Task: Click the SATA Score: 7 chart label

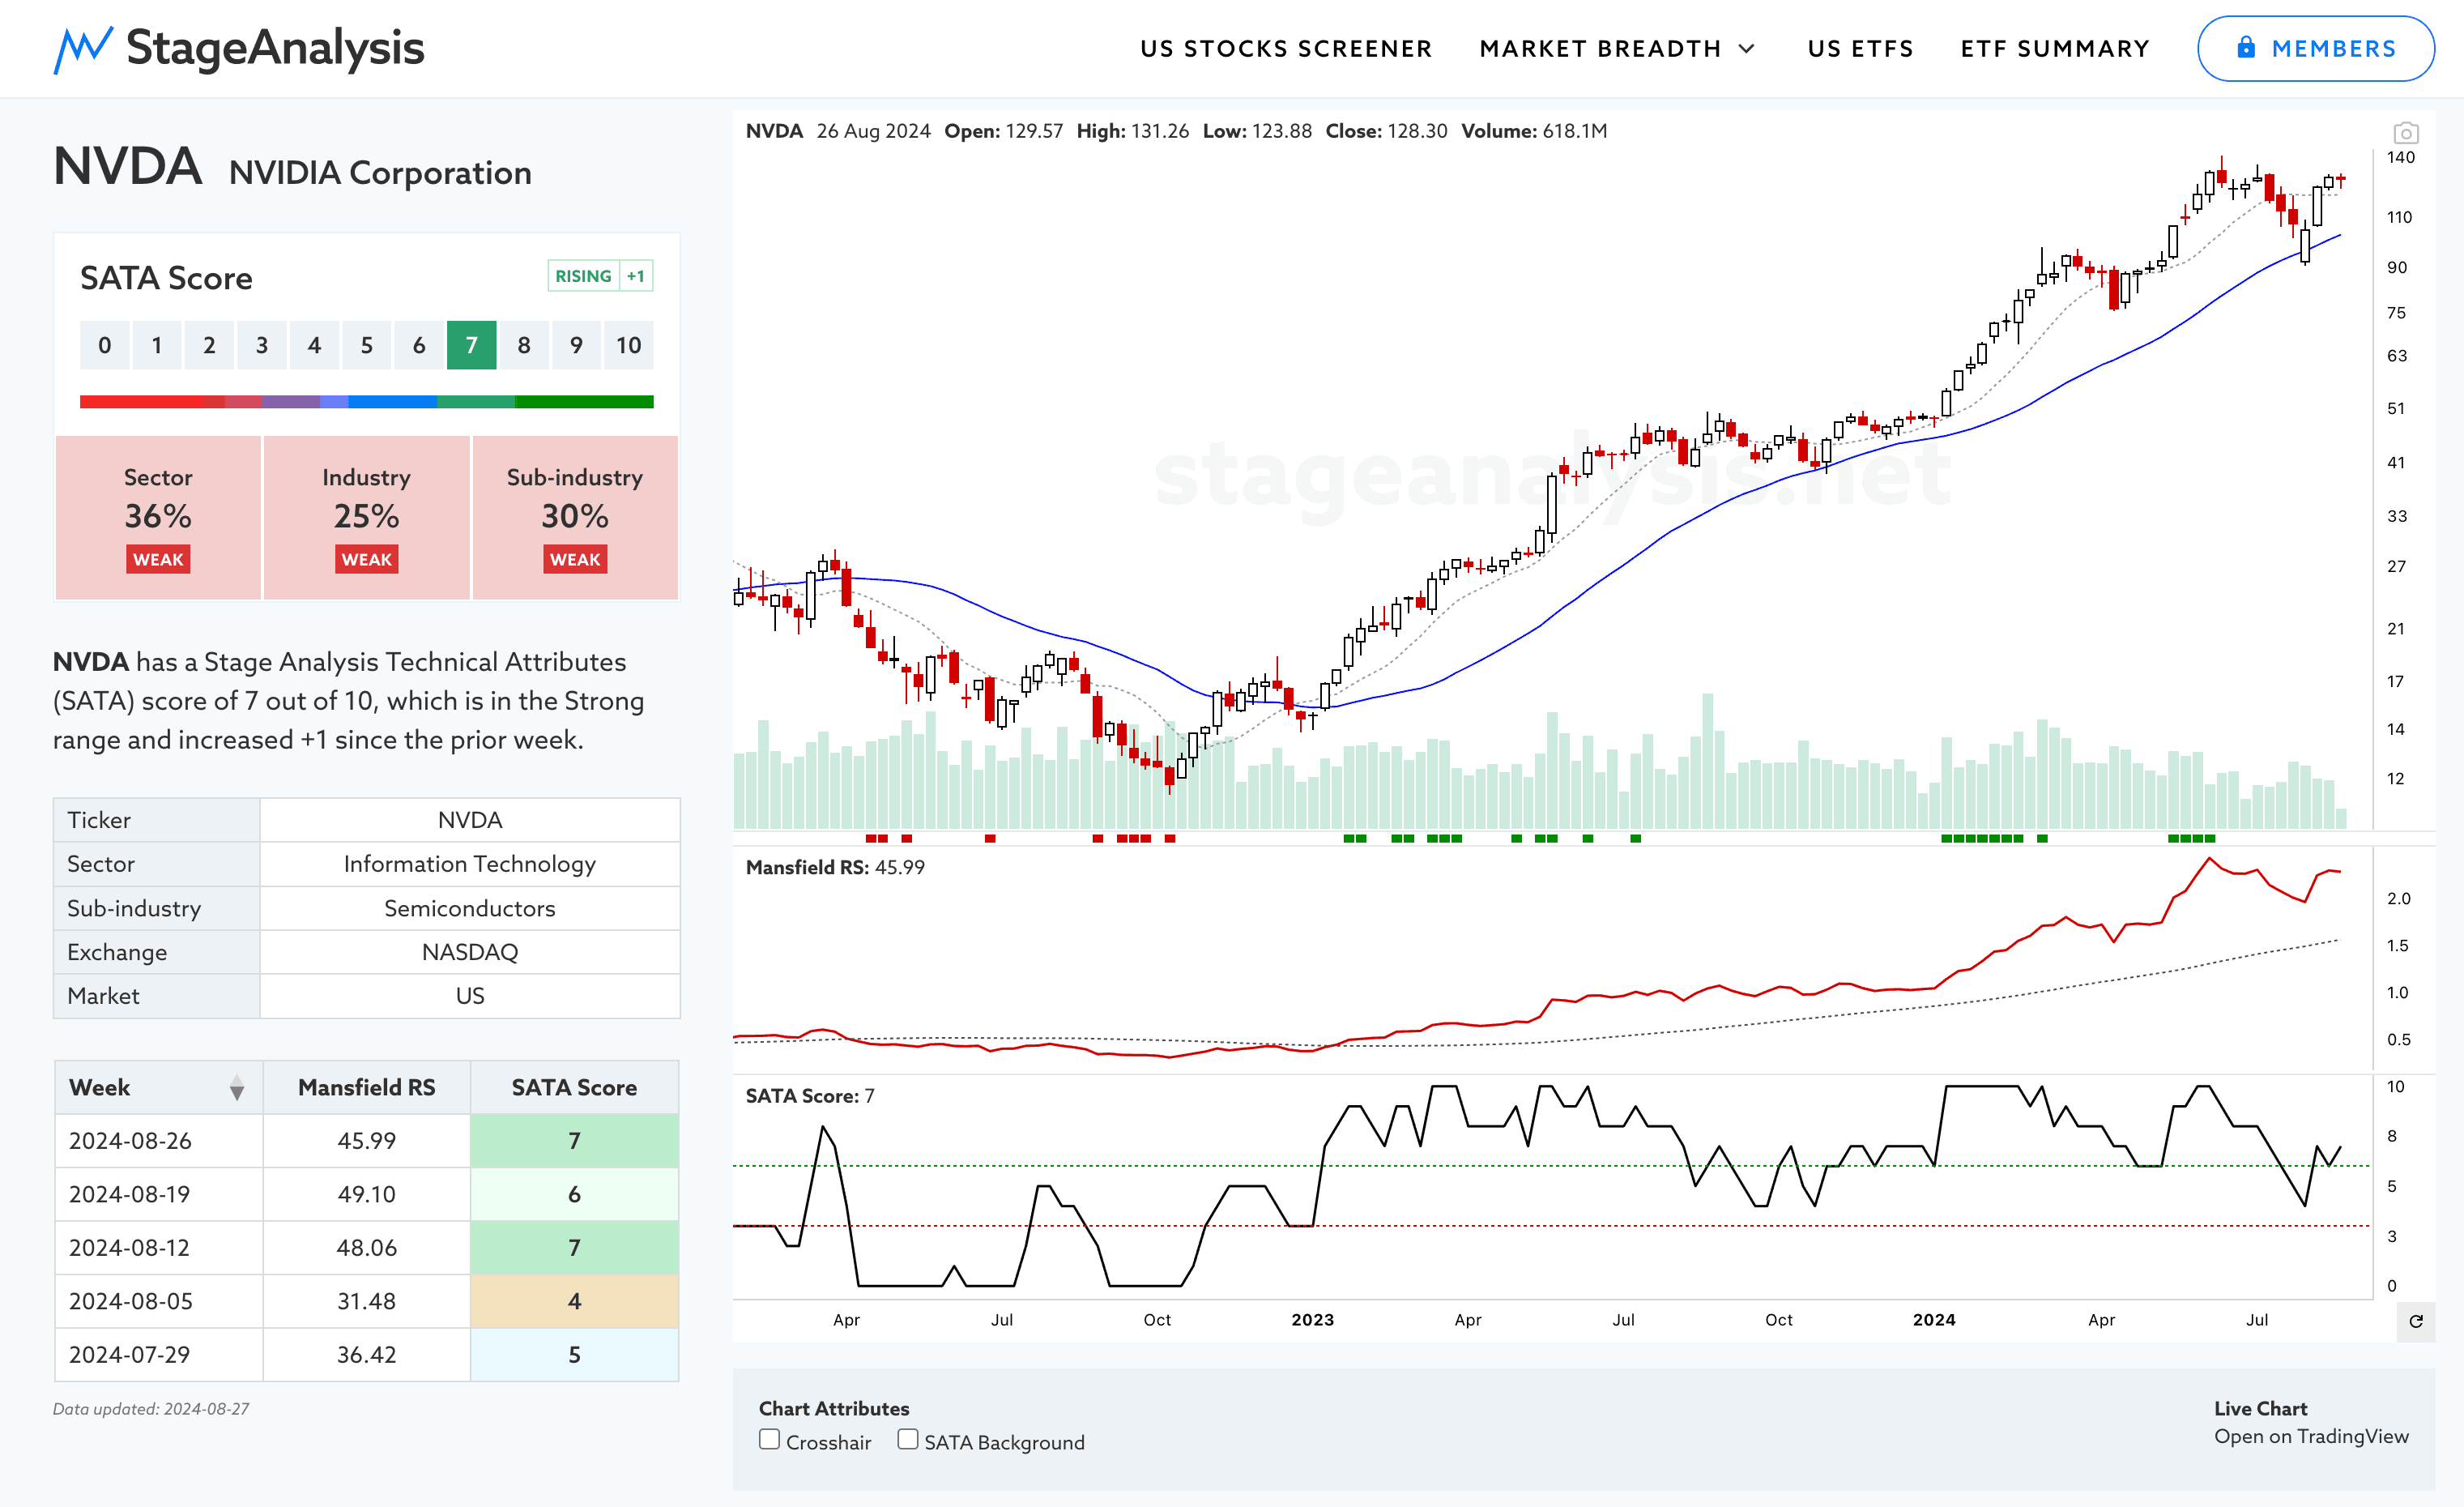Action: (810, 1096)
